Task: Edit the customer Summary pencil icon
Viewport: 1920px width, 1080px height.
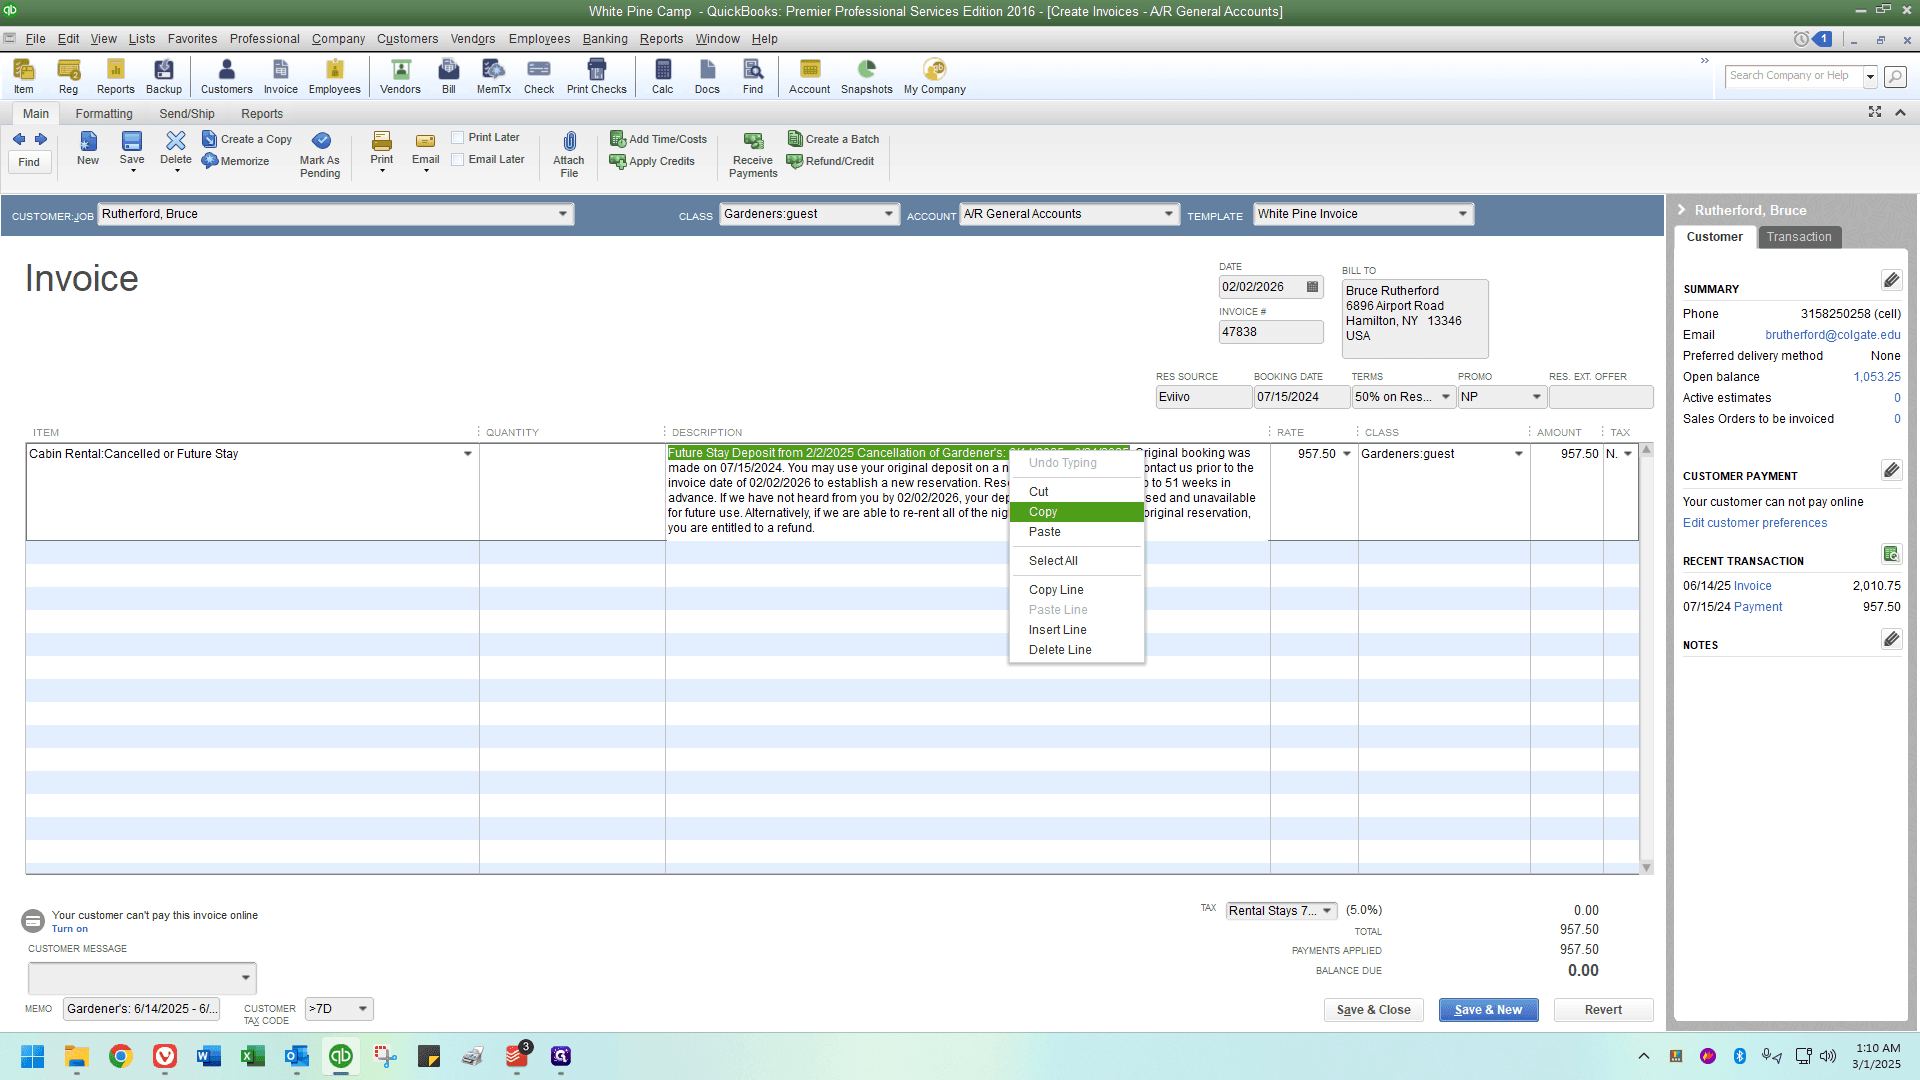Action: [1891, 280]
